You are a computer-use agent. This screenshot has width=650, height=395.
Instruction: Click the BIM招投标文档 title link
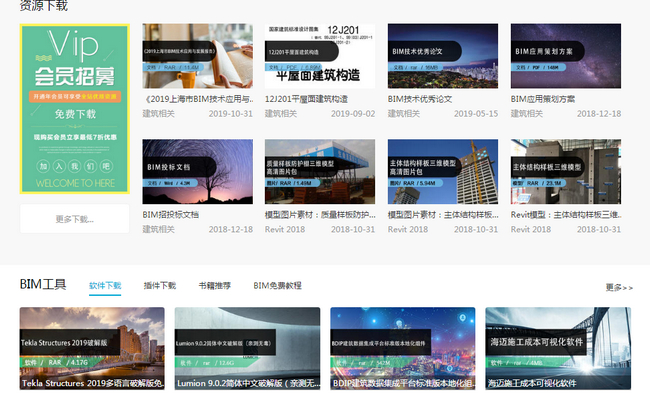pyautogui.click(x=171, y=215)
